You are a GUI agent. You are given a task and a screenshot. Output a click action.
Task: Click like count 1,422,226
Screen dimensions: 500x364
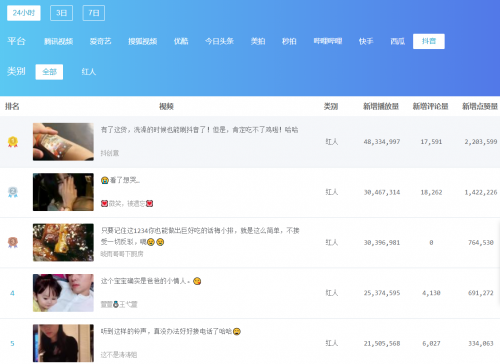[x=481, y=192]
